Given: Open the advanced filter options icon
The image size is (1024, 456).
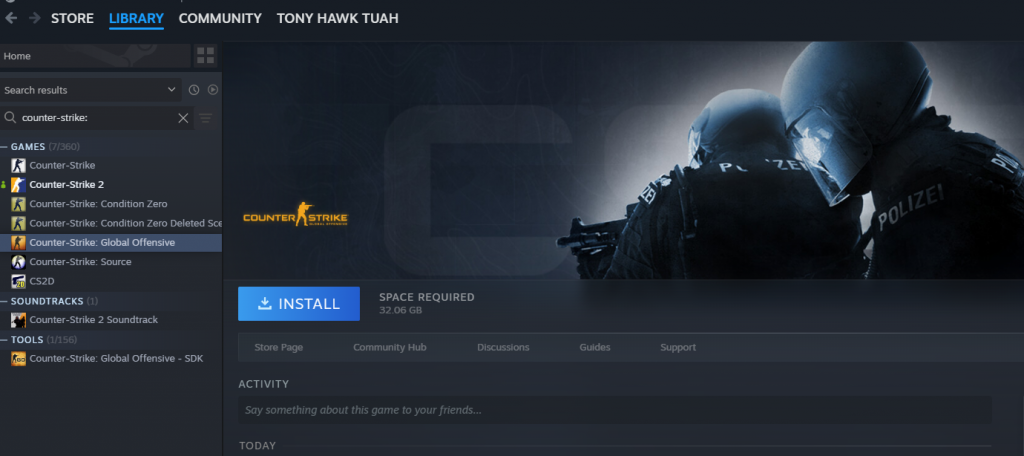Looking at the screenshot, I should point(206,118).
